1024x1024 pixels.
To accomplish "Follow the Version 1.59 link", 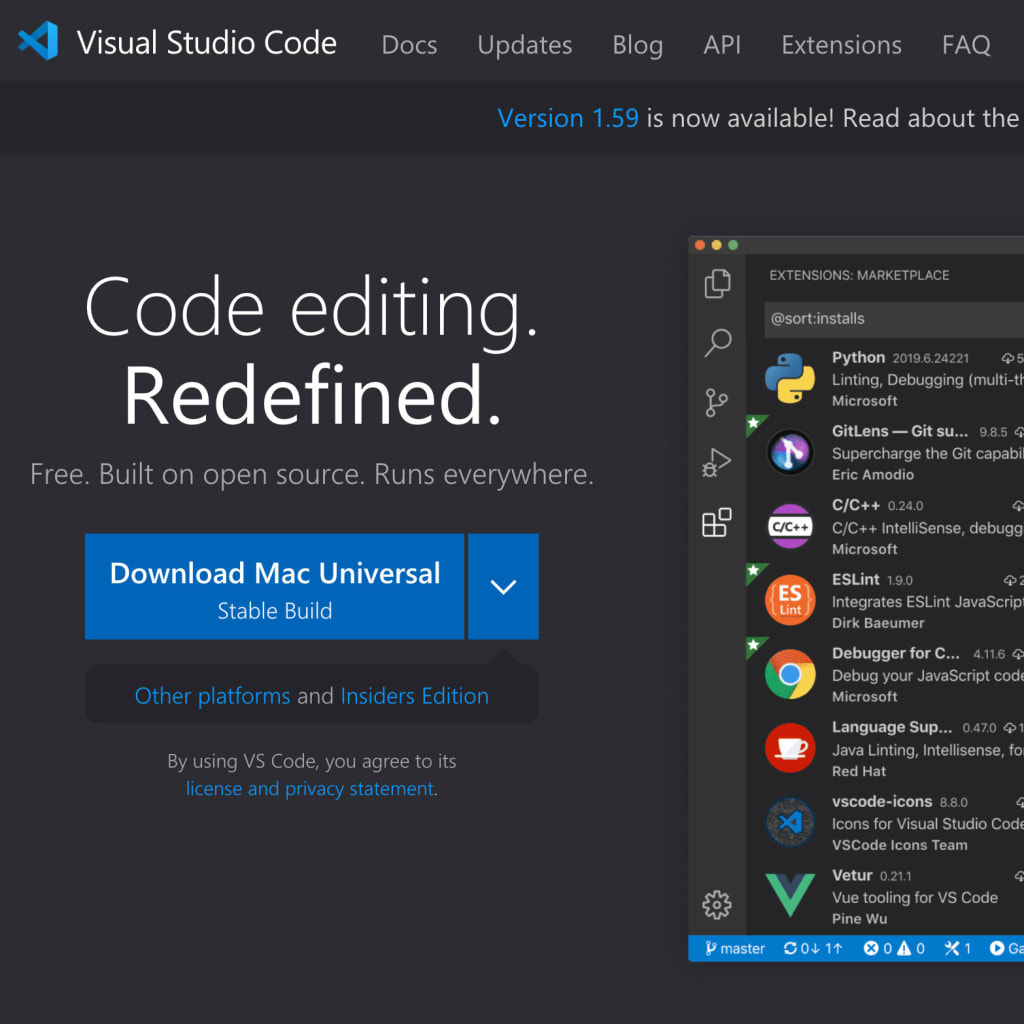I will [x=568, y=118].
